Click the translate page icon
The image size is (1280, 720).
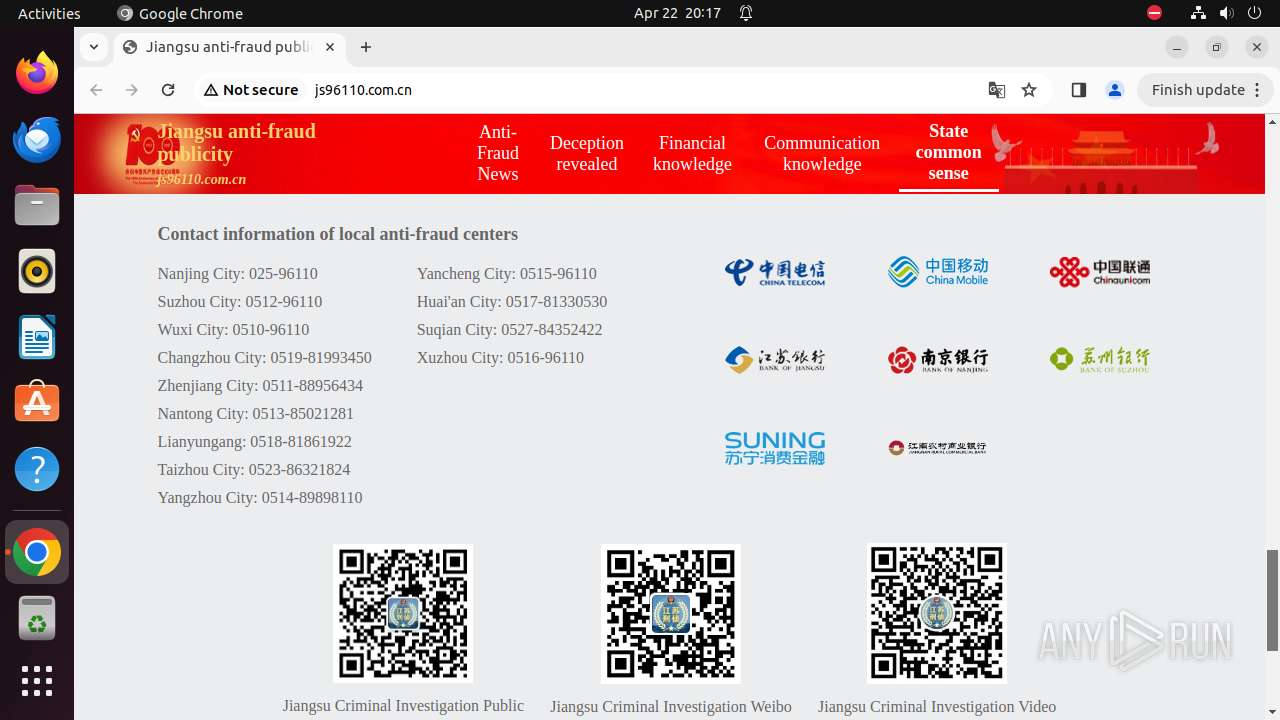click(997, 90)
